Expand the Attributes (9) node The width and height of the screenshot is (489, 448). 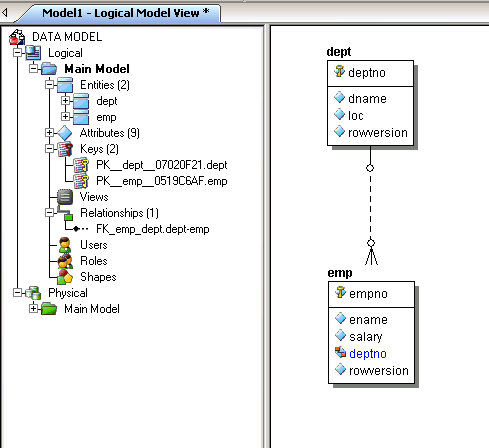(x=49, y=133)
